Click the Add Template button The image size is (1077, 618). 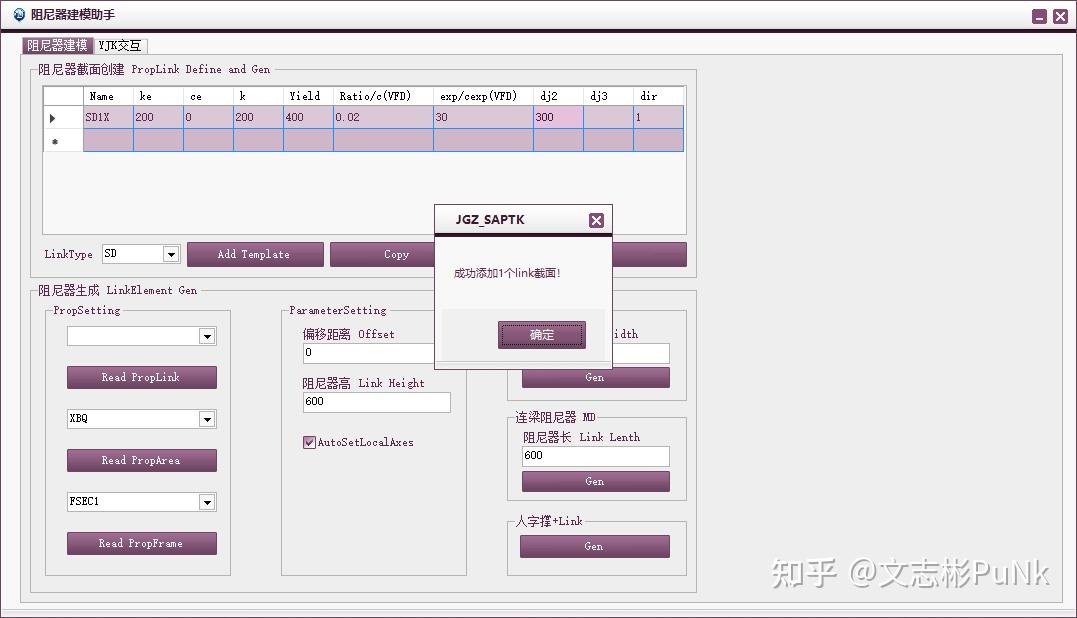click(255, 253)
